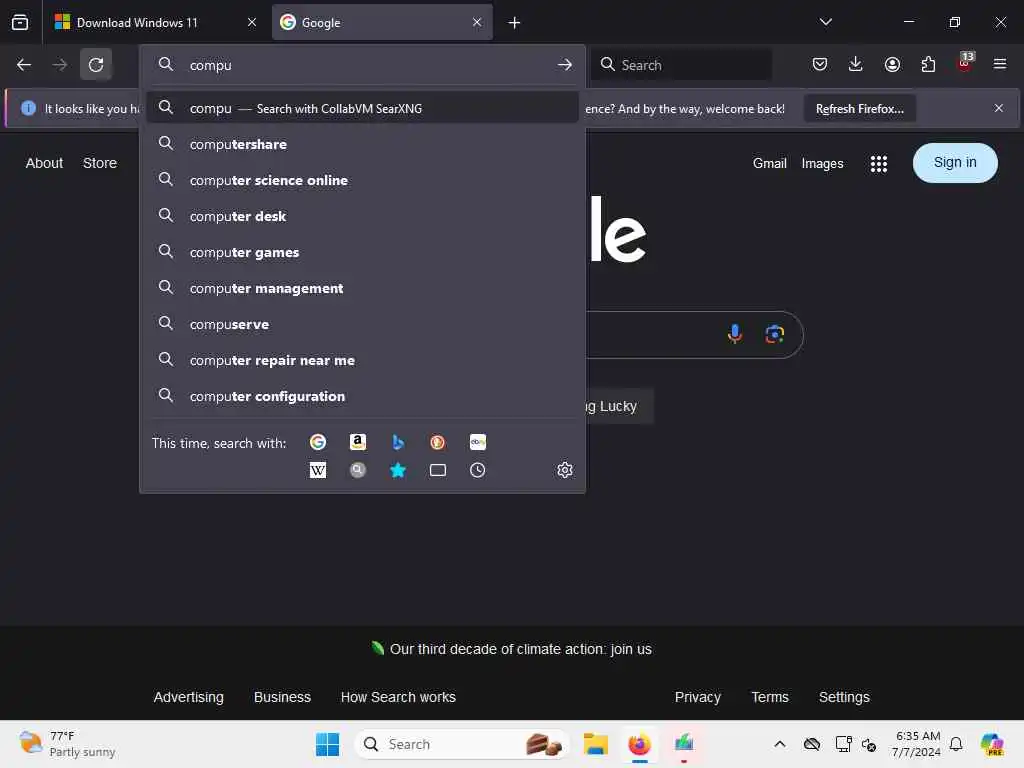This screenshot has width=1024, height=768.
Task: Choose suggestion computer desk
Action: point(362,216)
